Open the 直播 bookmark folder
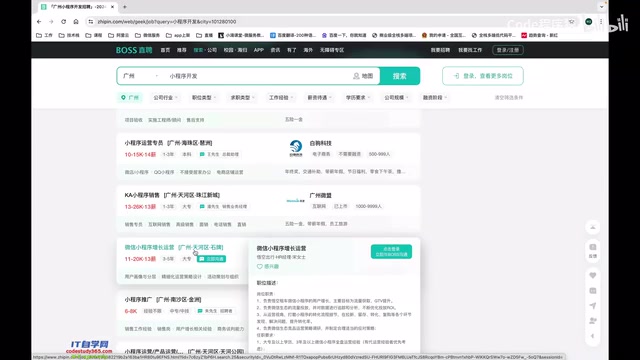Viewport: 640px width, 360px height. tap(204, 36)
